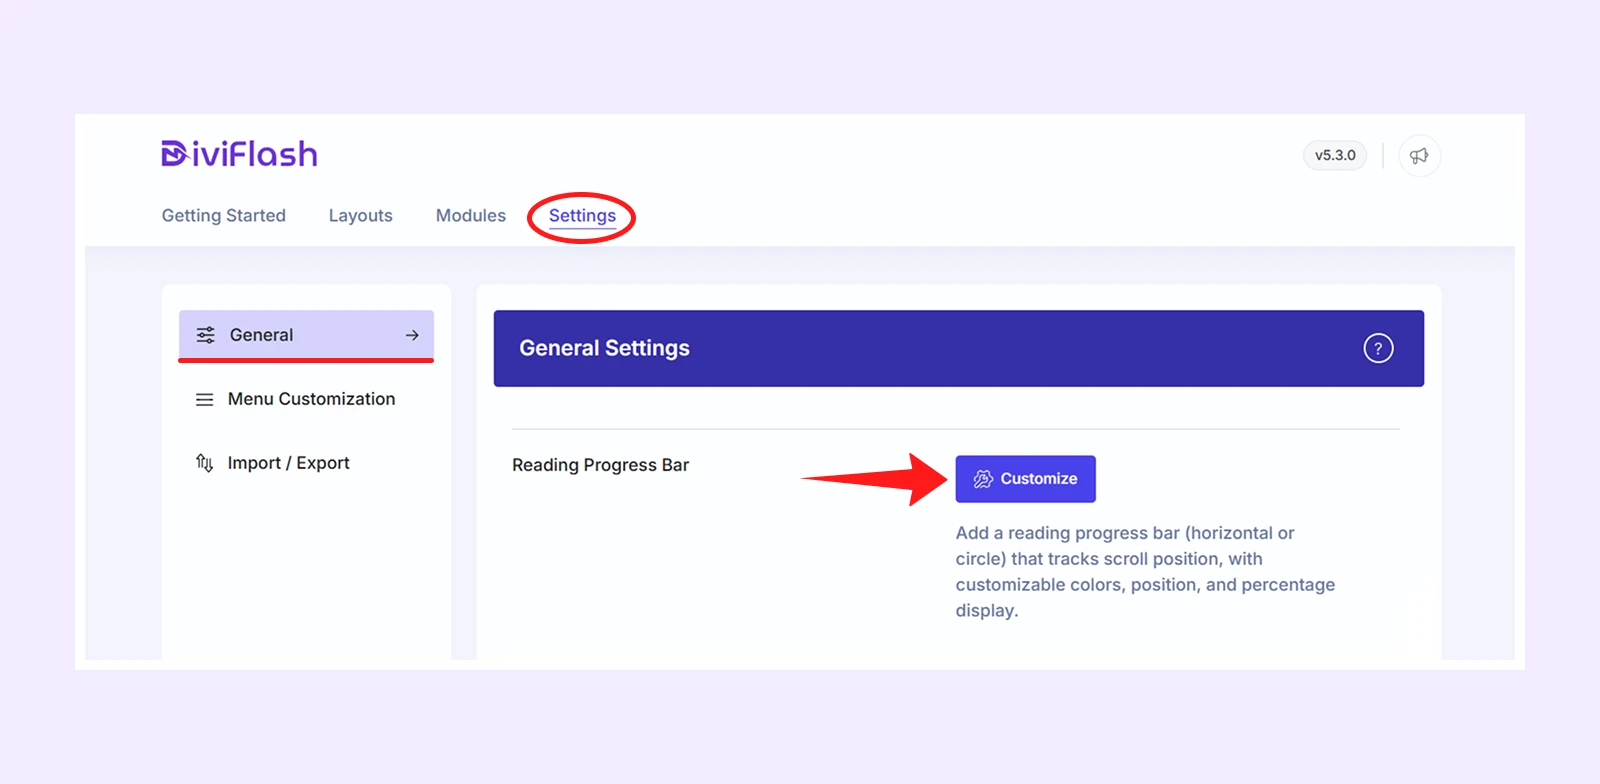Click the sliders icon beside General
Screen dimensions: 1600x784
point(205,335)
